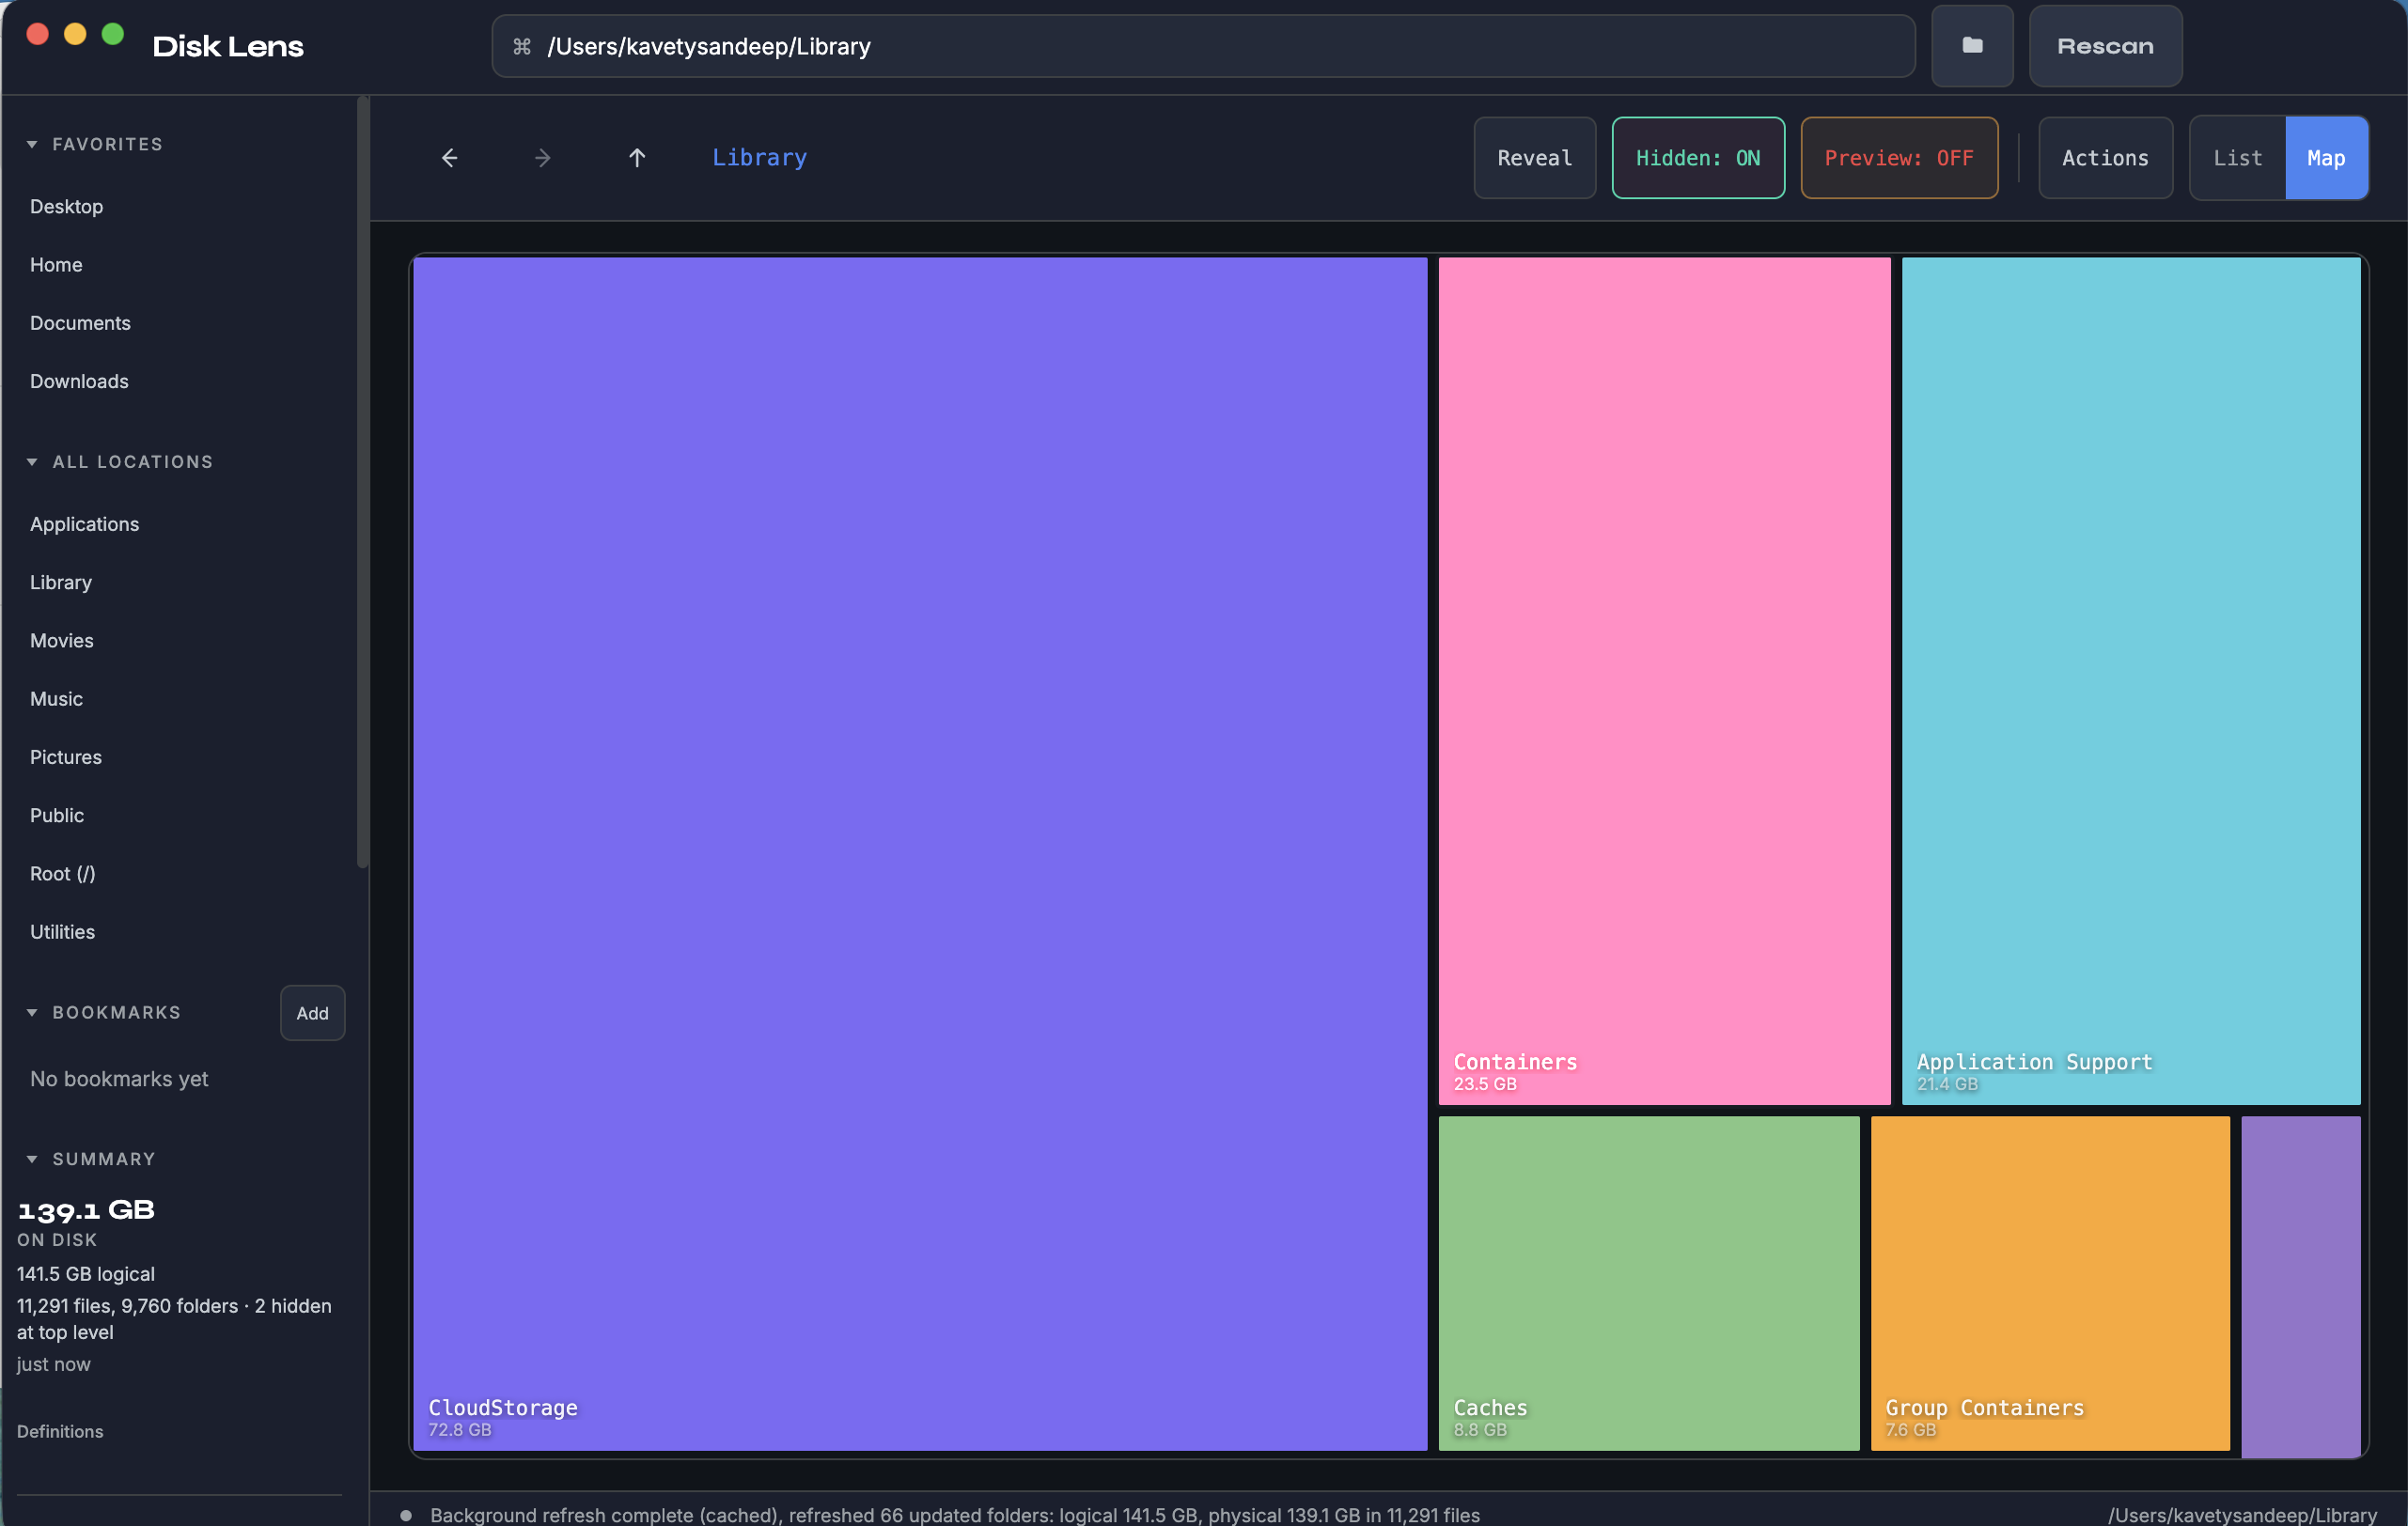Click the command symbol in the path bar

point(522,46)
